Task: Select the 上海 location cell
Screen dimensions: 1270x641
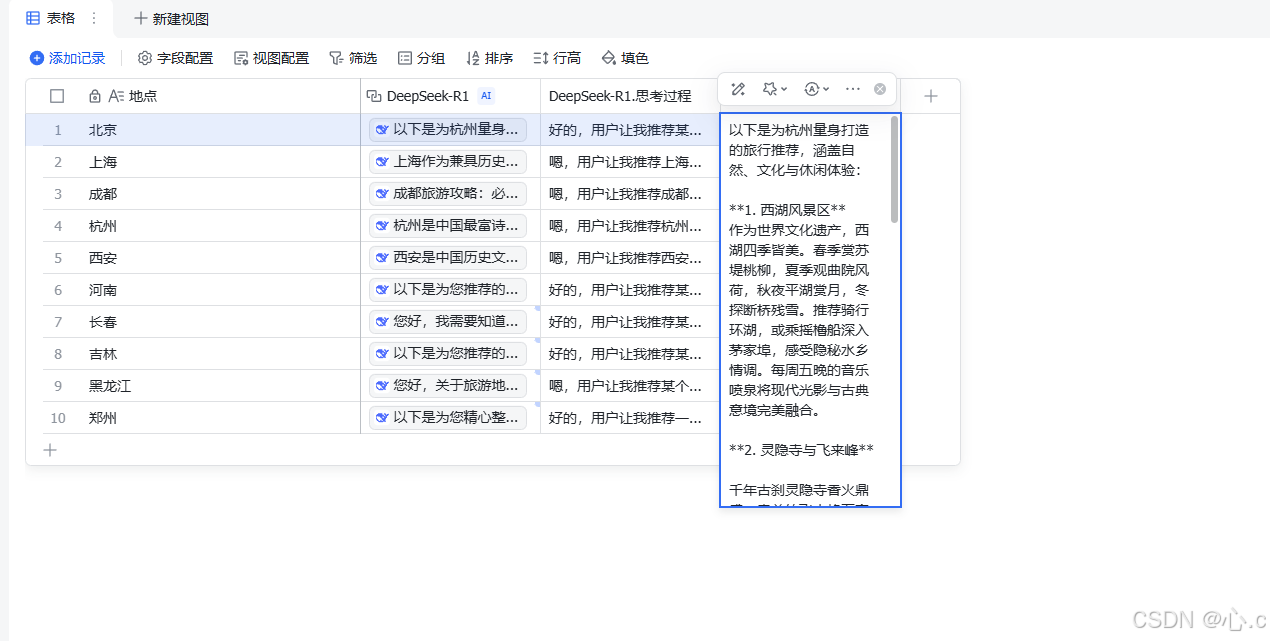Action: pos(220,162)
